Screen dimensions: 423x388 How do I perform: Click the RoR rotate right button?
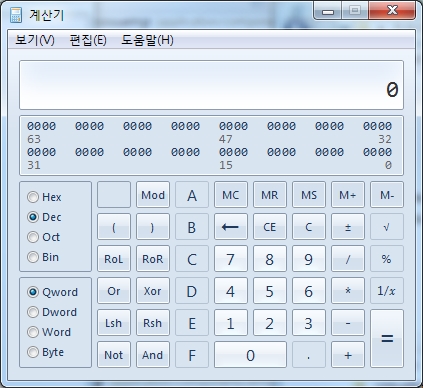pyautogui.click(x=153, y=259)
